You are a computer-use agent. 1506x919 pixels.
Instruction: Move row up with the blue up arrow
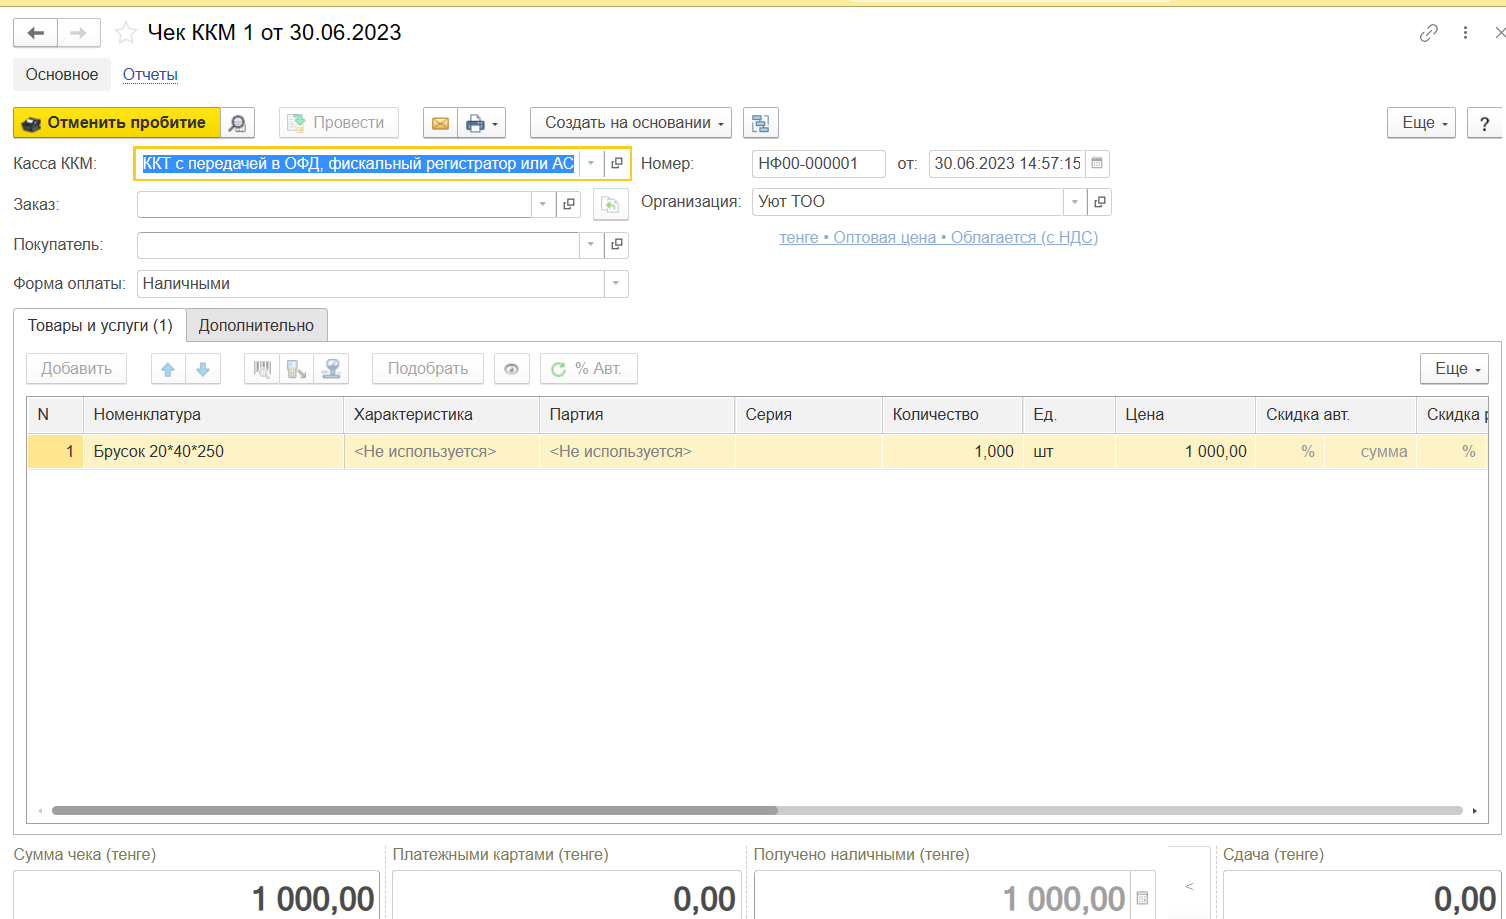point(168,369)
